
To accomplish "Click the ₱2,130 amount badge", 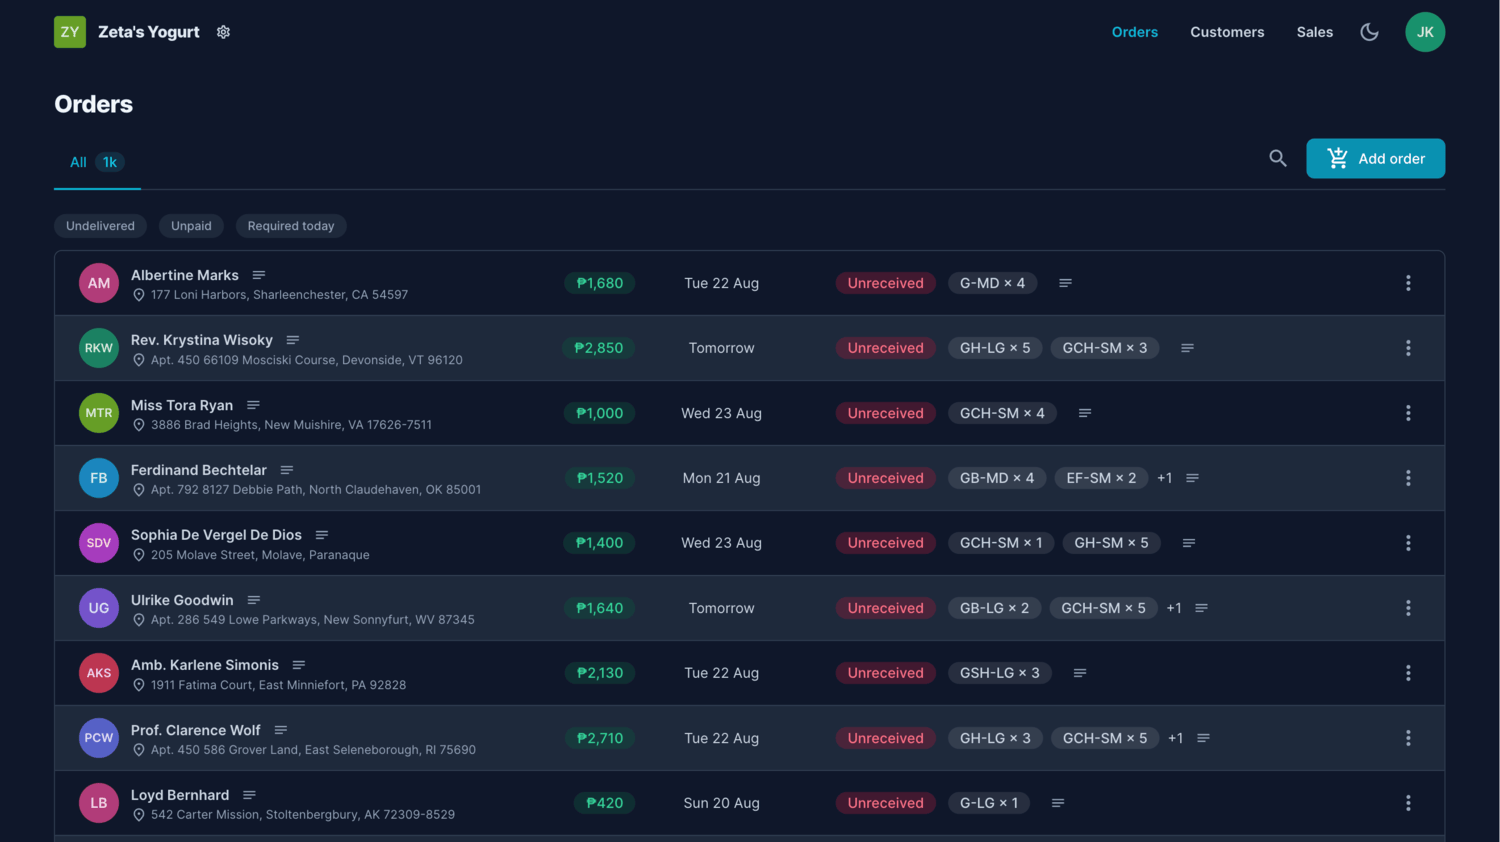I will [x=600, y=673].
